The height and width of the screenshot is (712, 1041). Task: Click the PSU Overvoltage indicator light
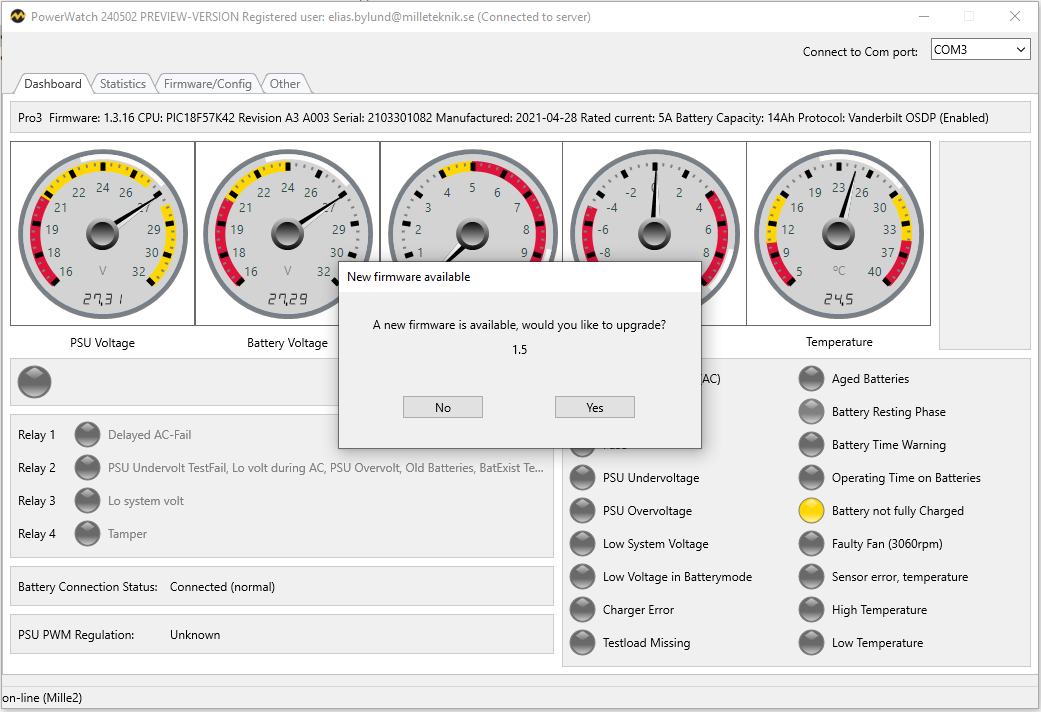click(582, 511)
